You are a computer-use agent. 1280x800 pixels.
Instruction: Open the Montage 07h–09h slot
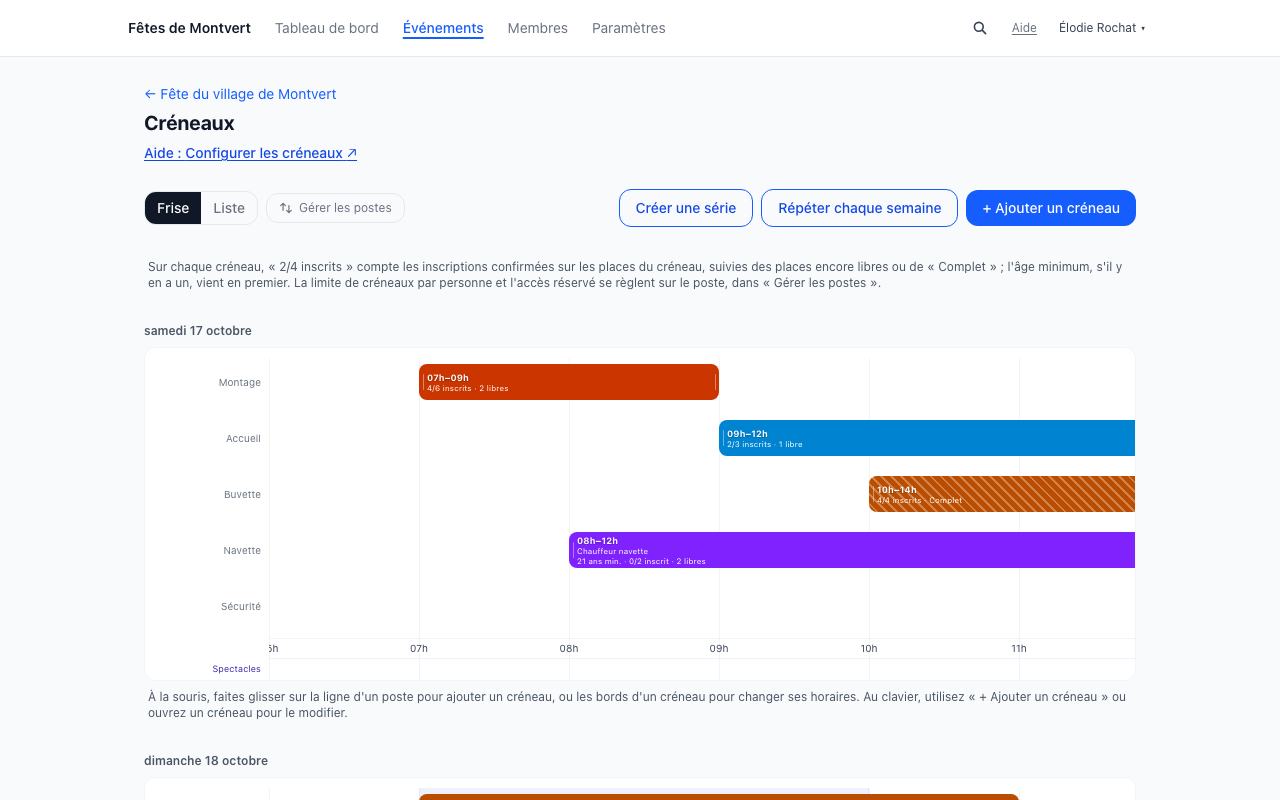coord(569,382)
